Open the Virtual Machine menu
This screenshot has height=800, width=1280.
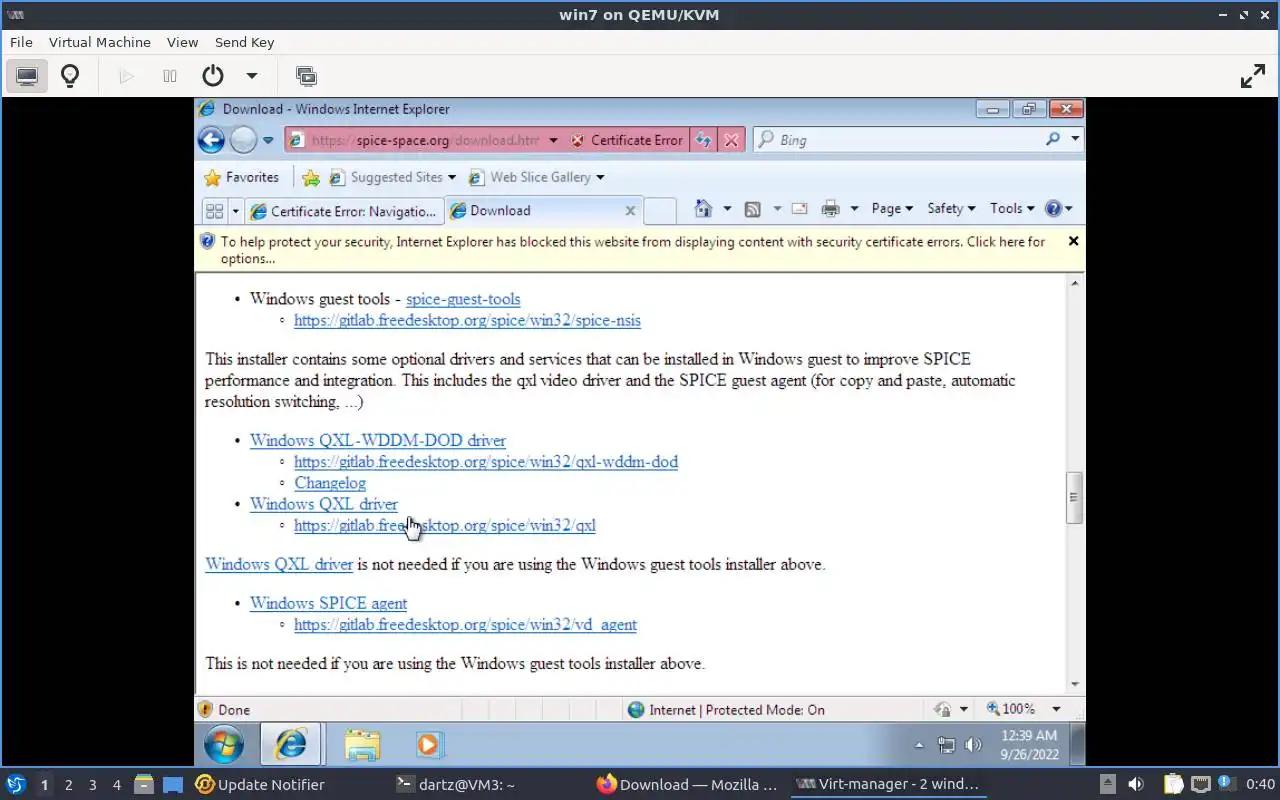[x=99, y=42]
